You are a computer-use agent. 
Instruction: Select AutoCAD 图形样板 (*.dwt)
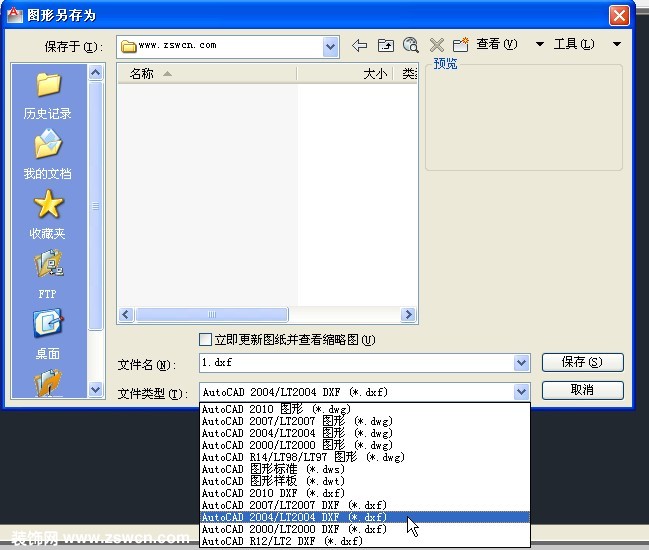(x=365, y=481)
